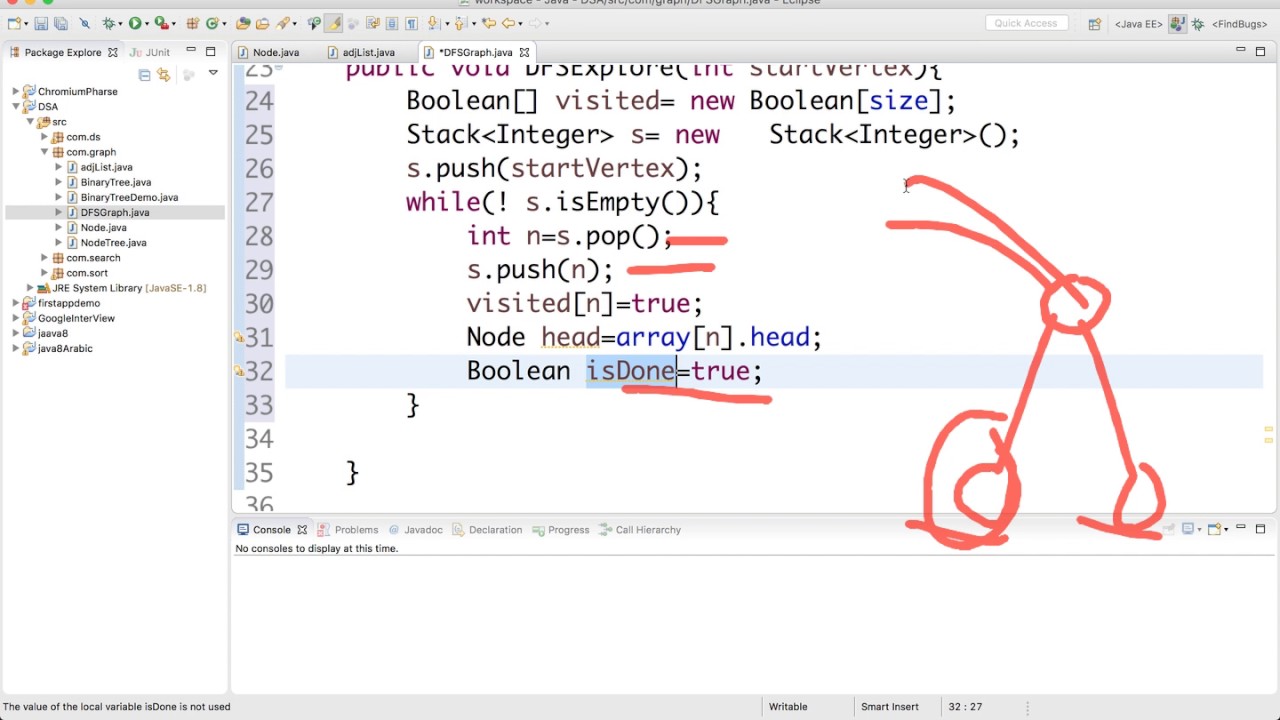Click the Open Perspective icon
1280x720 pixels.
(x=1094, y=24)
